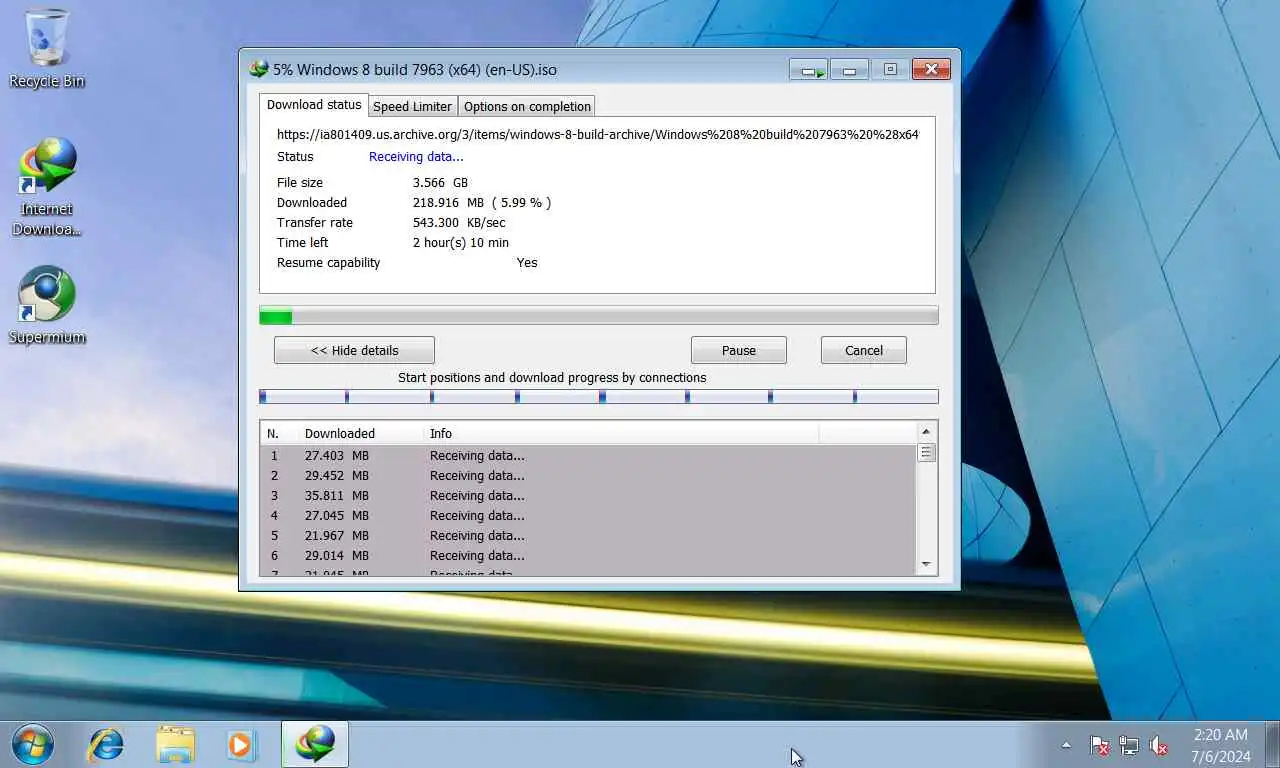Click the file size value 3.566 GB
Image resolution: width=1280 pixels, height=768 pixels.
pos(440,183)
